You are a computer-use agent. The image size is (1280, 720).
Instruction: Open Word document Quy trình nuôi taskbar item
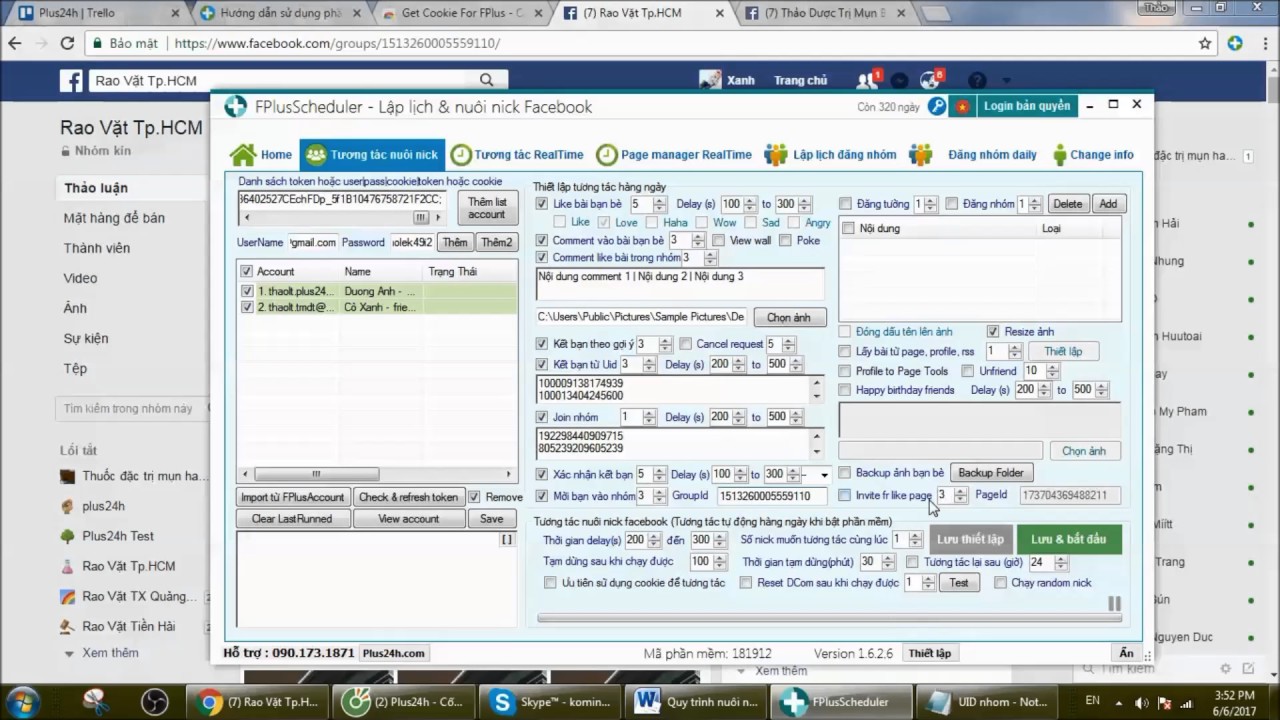point(696,702)
